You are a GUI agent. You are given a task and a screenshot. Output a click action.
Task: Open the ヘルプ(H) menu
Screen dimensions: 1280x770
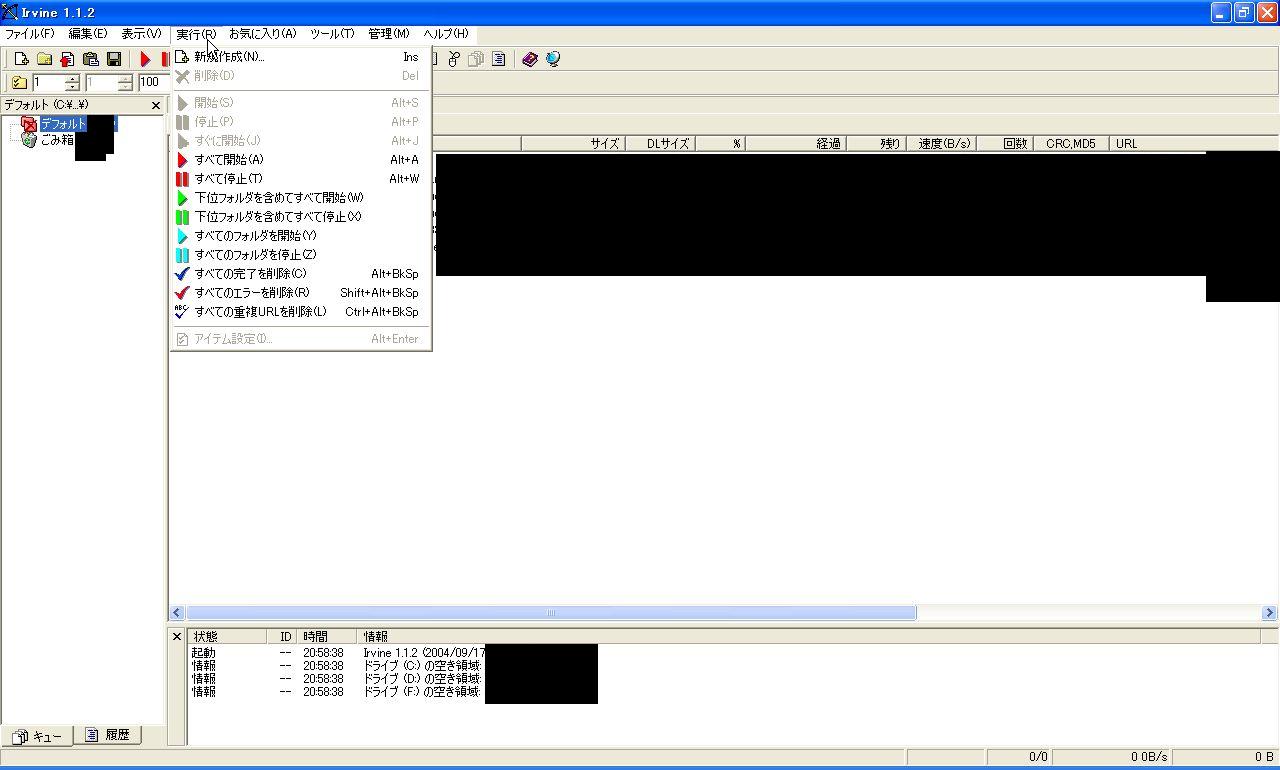pyautogui.click(x=446, y=34)
